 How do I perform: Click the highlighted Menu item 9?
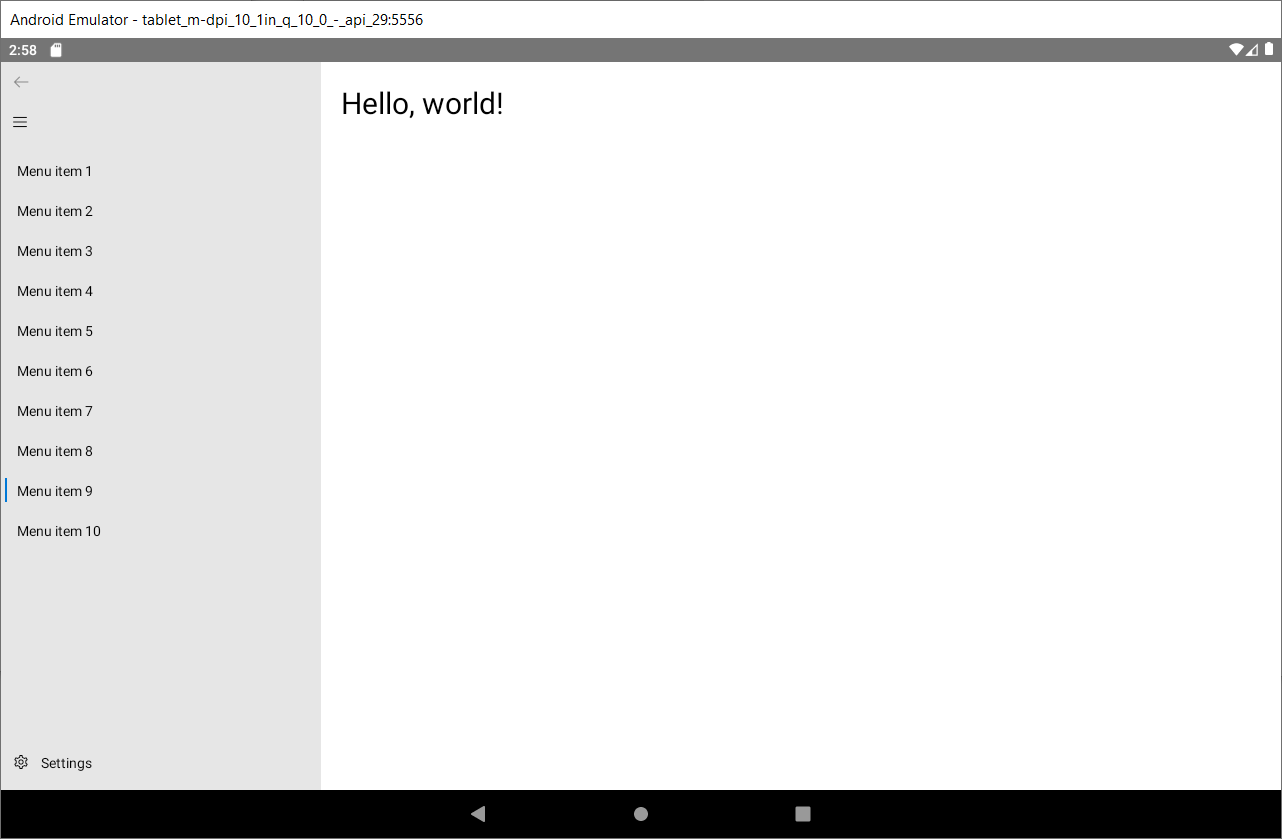click(55, 491)
